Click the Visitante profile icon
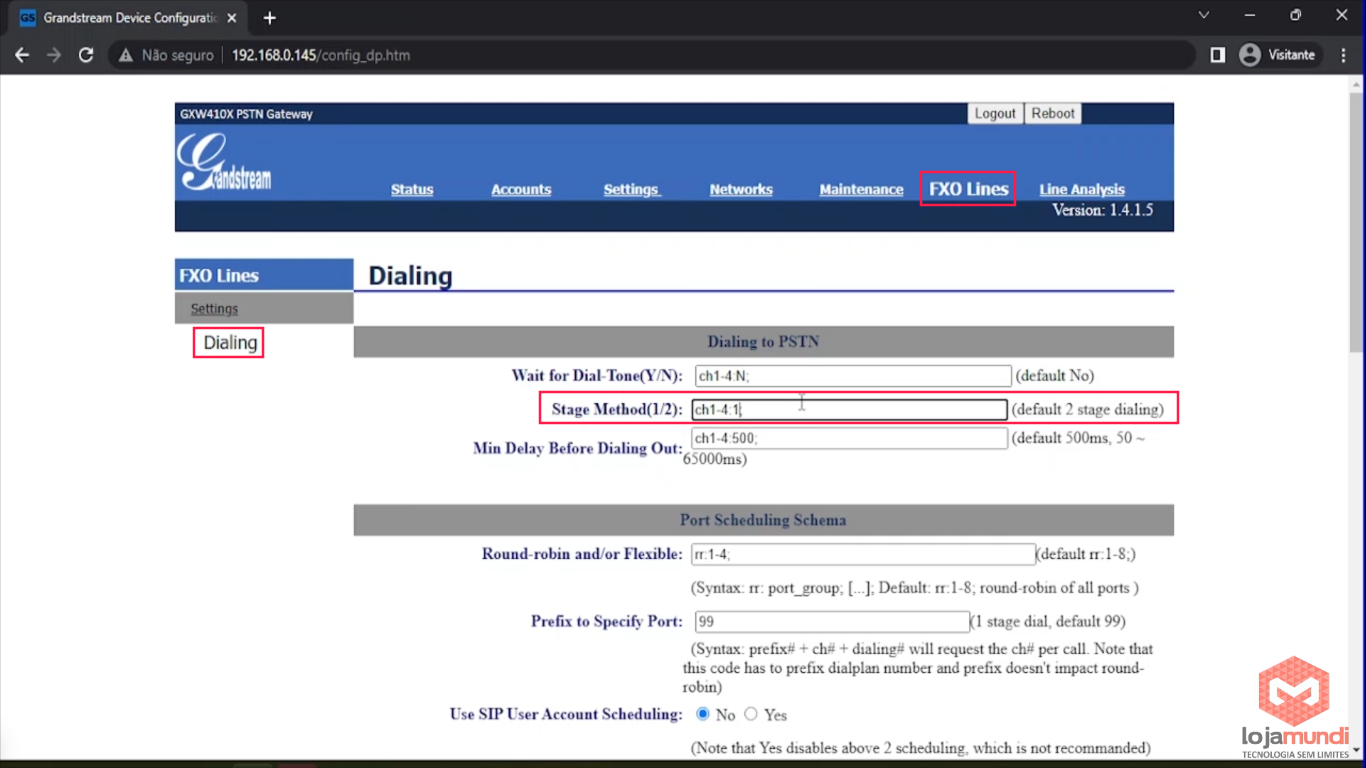Screen dimensions: 1366x768 1249,55
